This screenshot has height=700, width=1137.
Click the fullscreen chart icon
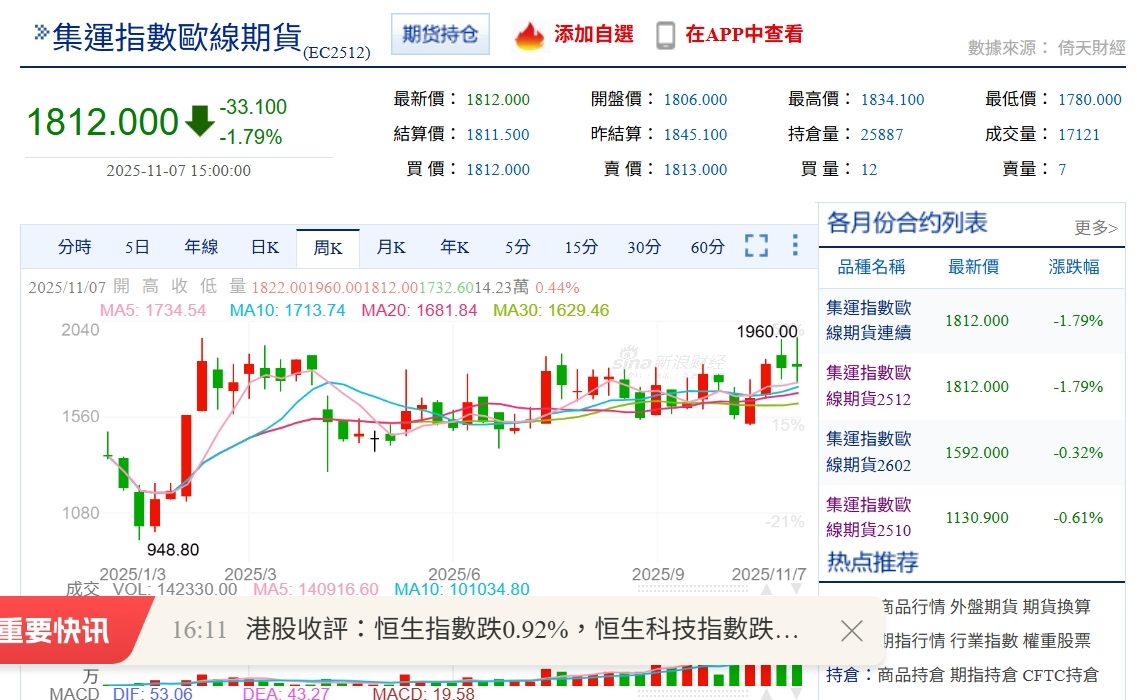756,246
